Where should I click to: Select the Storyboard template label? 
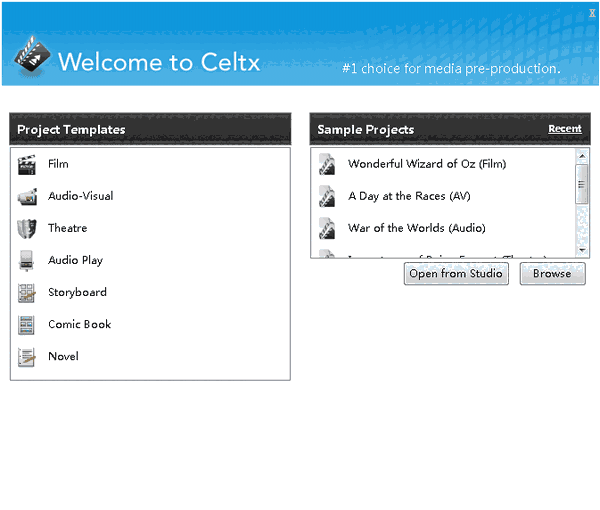[77, 293]
